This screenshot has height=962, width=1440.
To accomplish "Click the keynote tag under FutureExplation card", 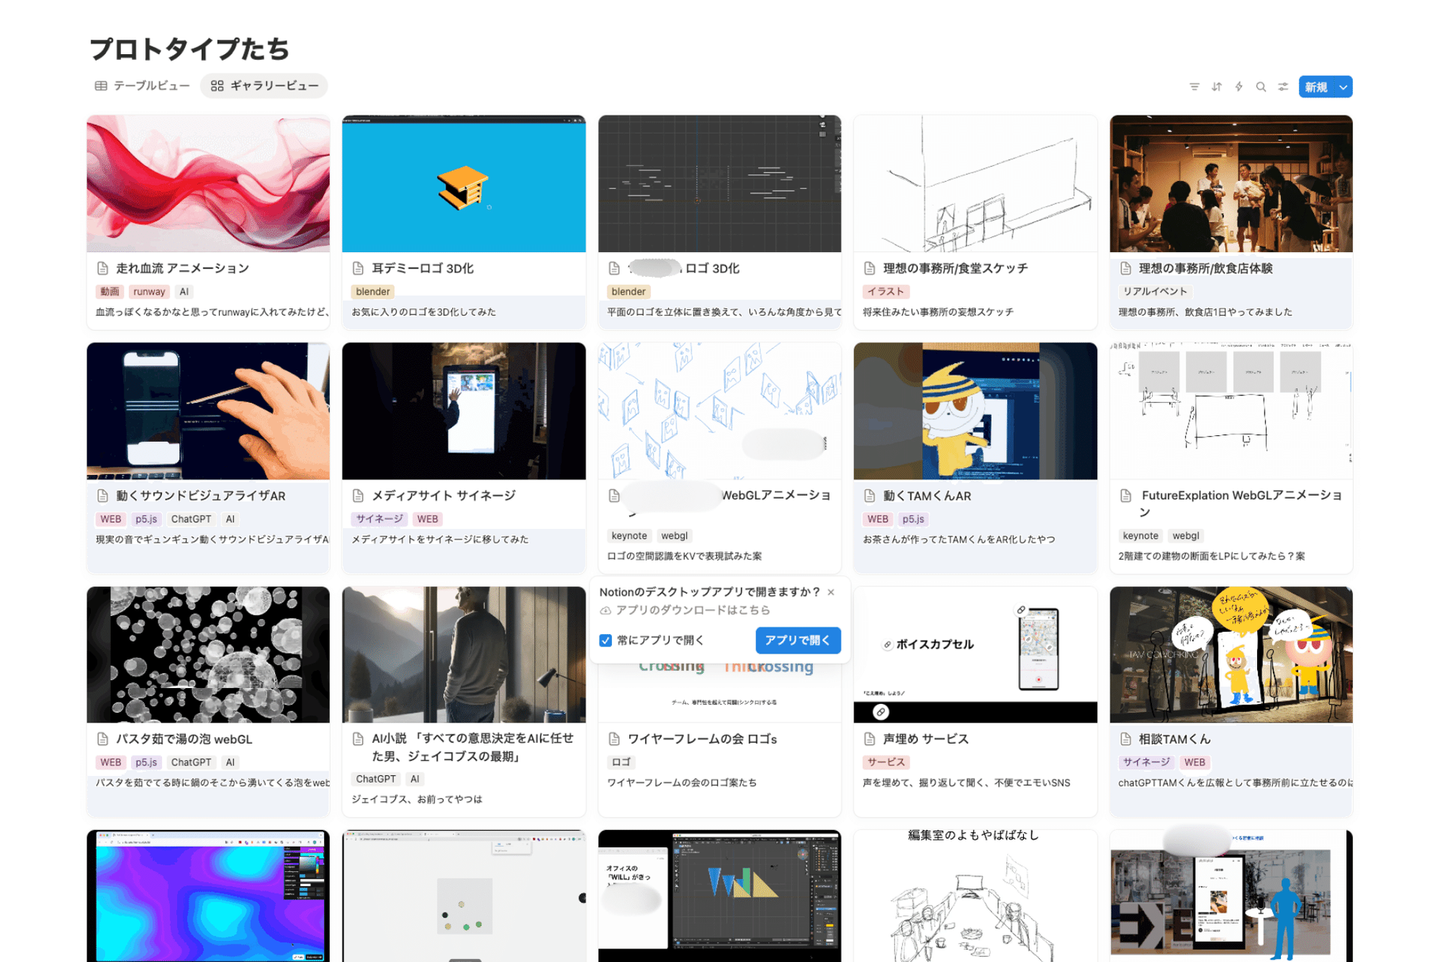I will tap(1140, 536).
